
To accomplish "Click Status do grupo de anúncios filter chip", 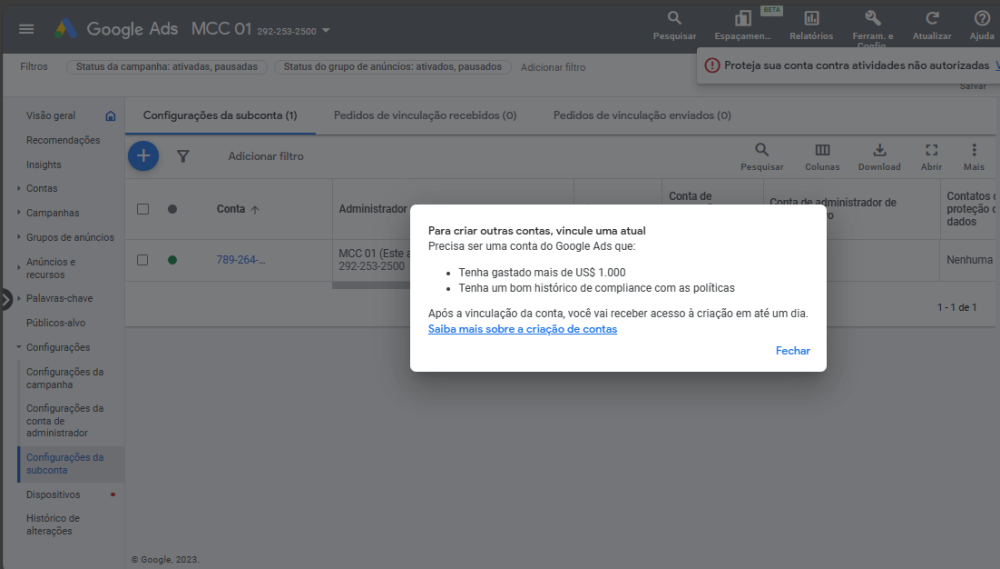I will [x=392, y=66].
